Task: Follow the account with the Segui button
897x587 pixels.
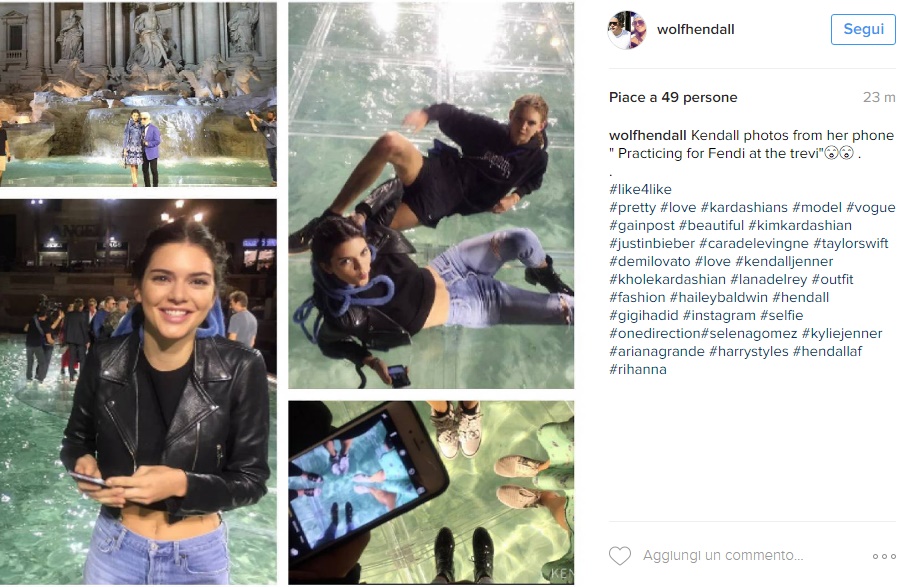Action: point(863,29)
